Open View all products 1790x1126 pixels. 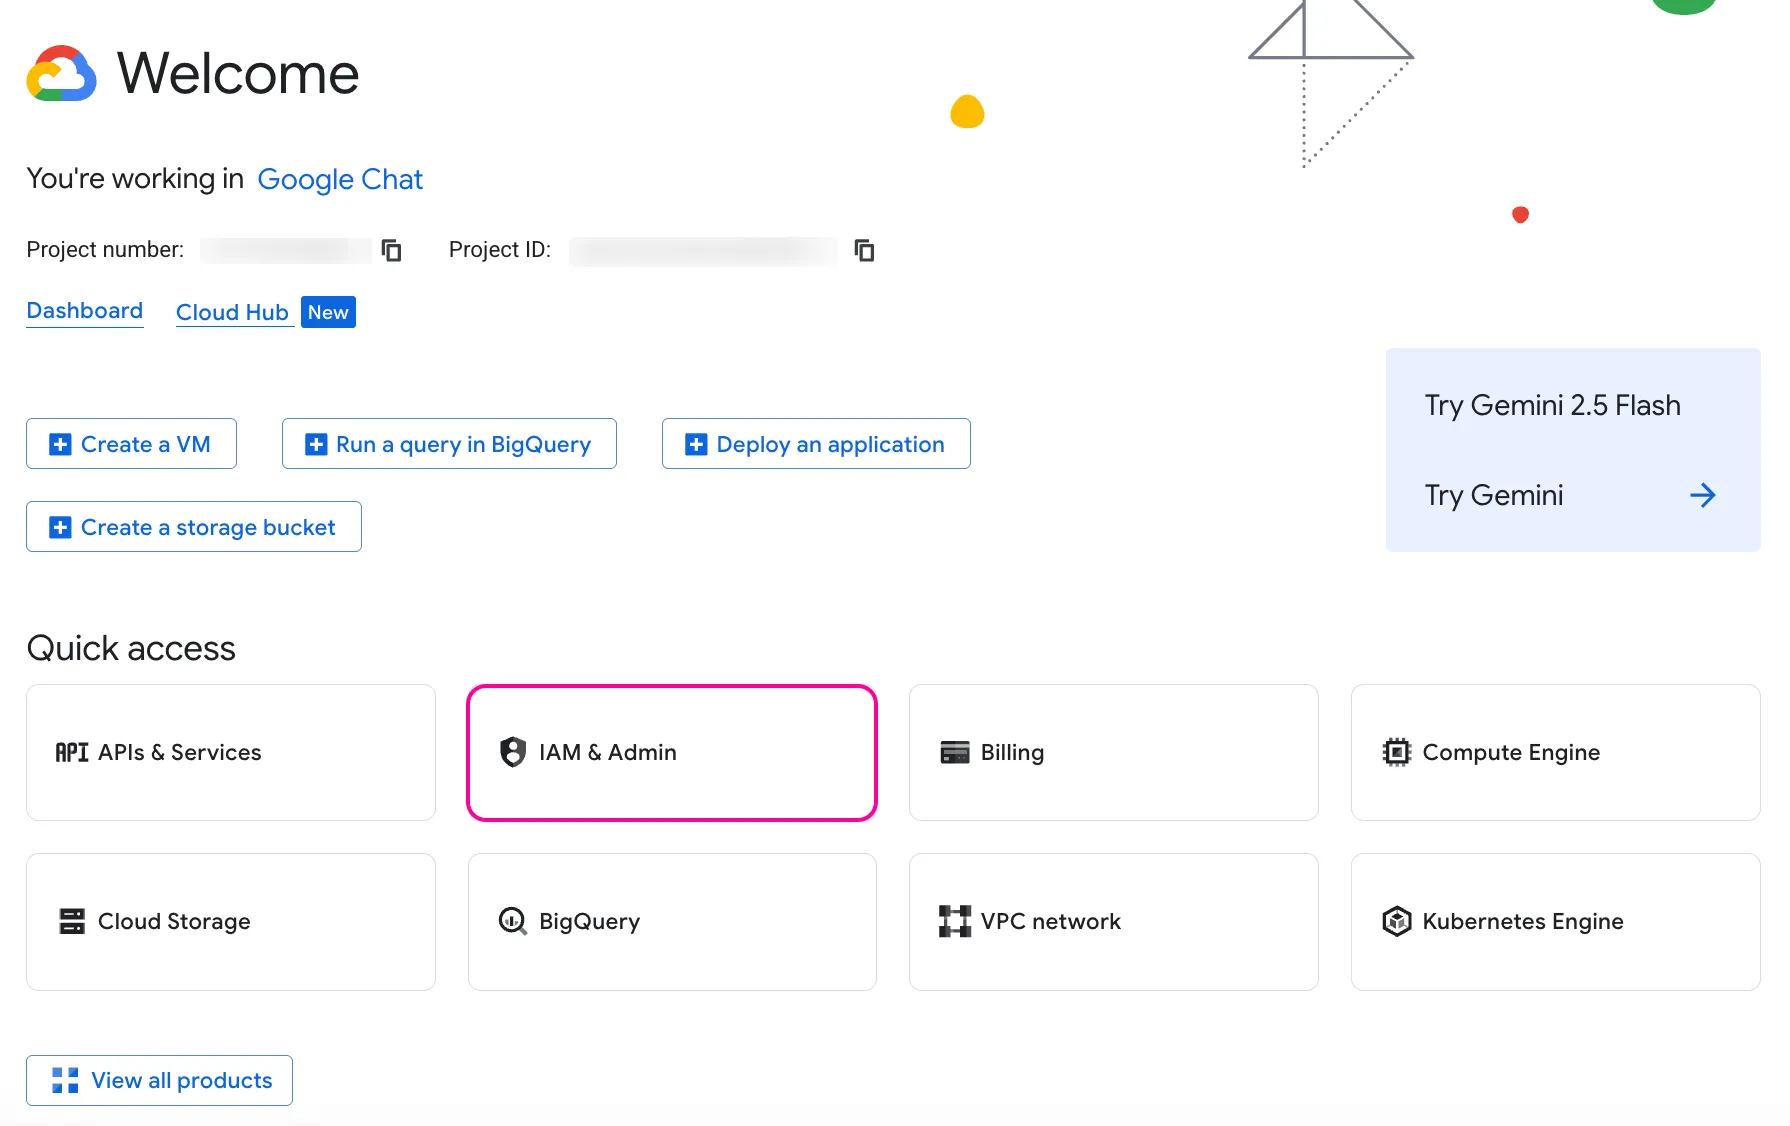tap(160, 1080)
